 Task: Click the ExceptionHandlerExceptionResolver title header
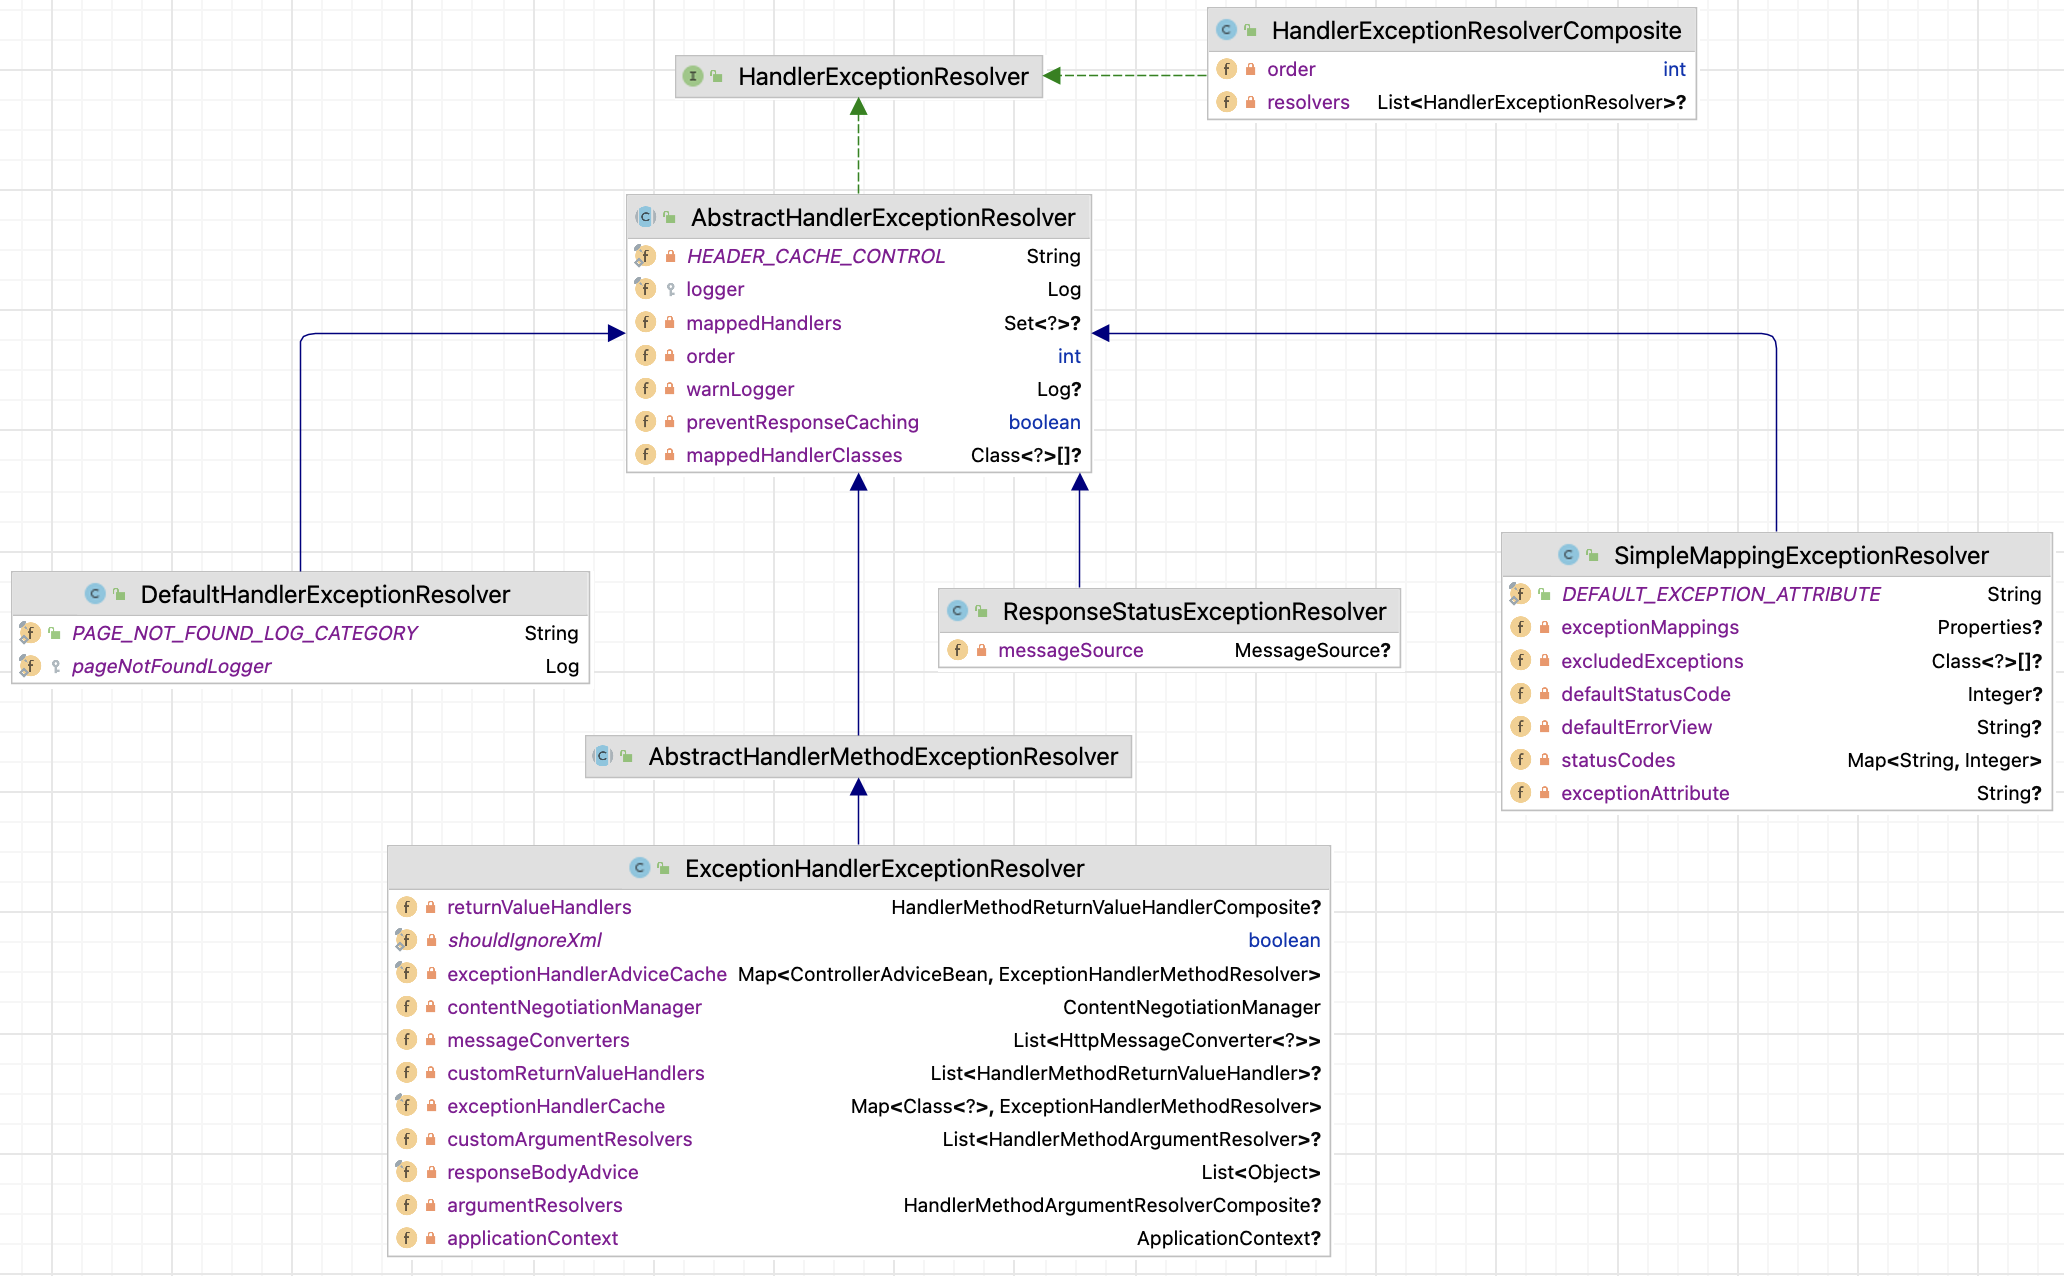click(884, 868)
